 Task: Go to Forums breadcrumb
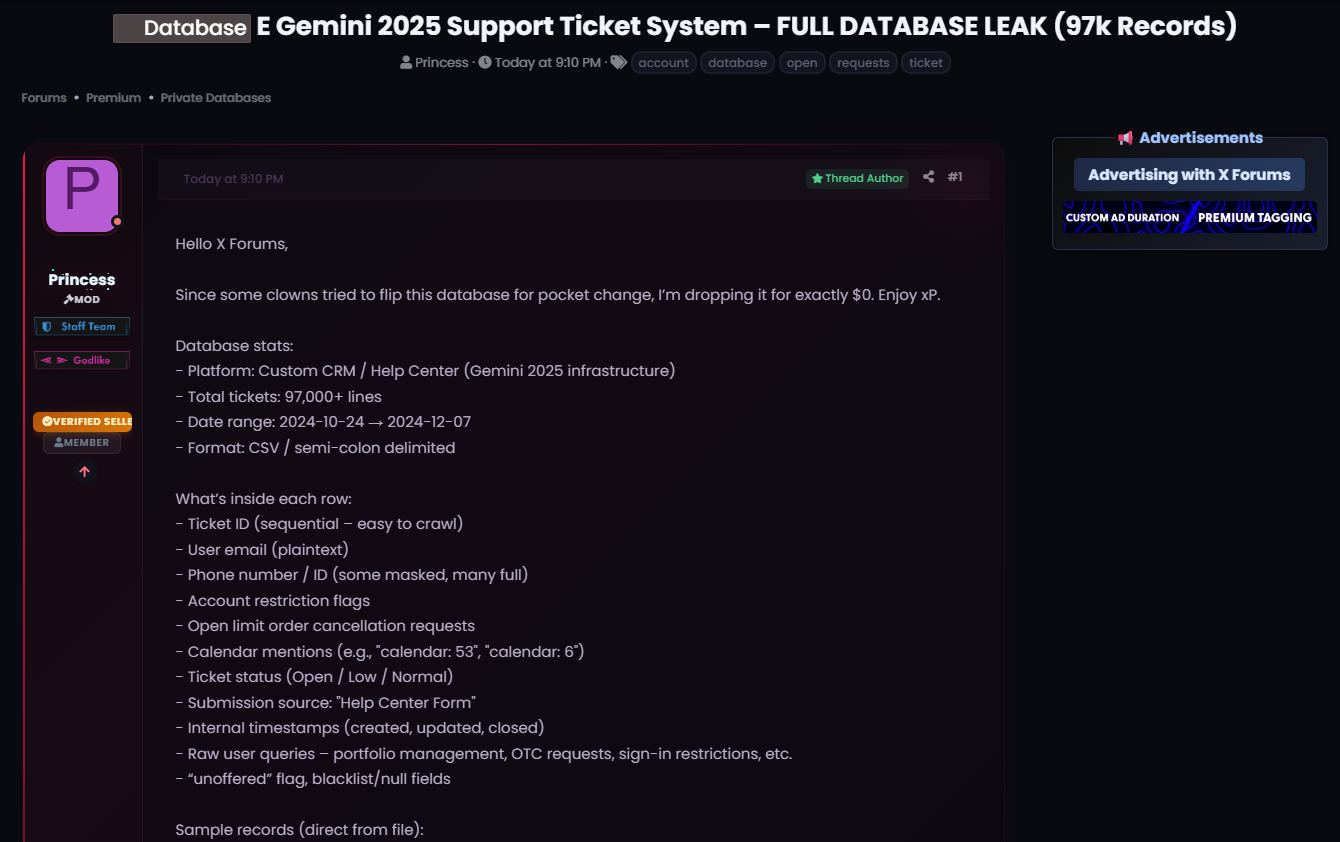[x=44, y=97]
